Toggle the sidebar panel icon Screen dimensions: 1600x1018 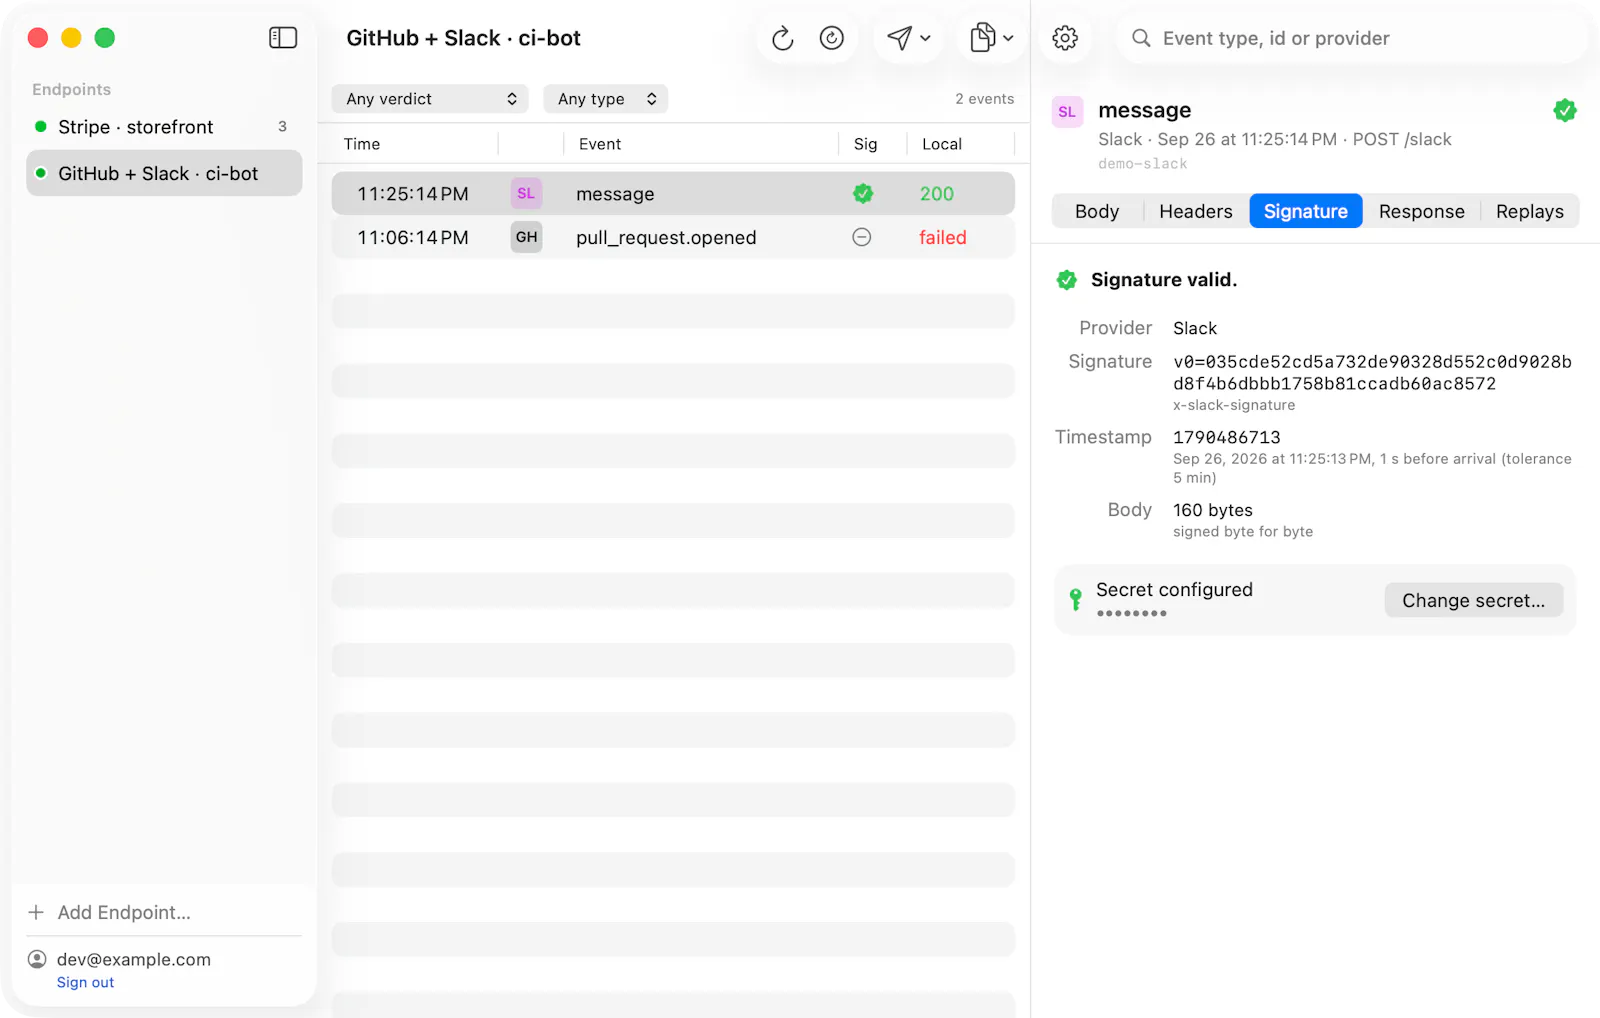coord(283,38)
